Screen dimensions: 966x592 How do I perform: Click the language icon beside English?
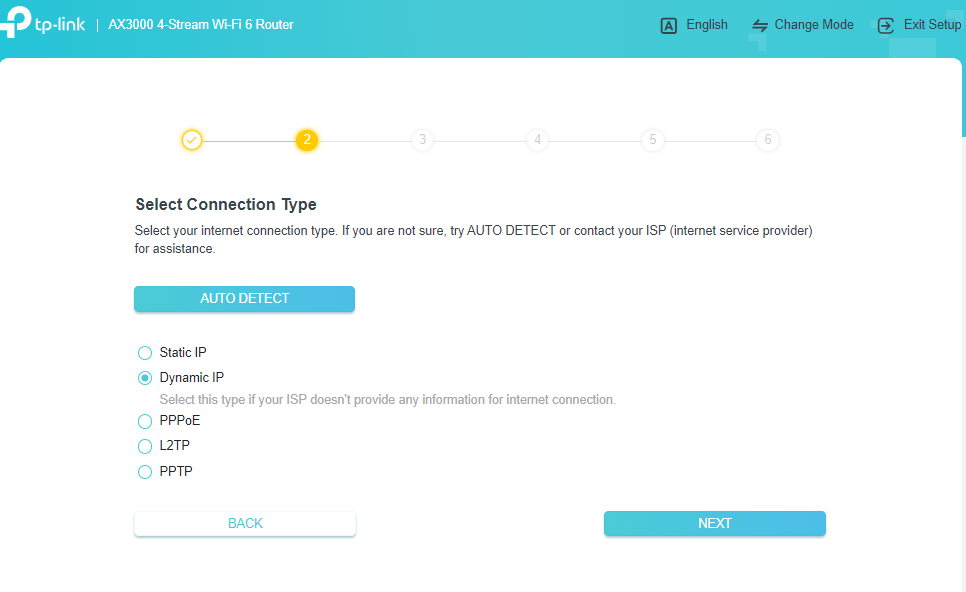[x=668, y=25]
